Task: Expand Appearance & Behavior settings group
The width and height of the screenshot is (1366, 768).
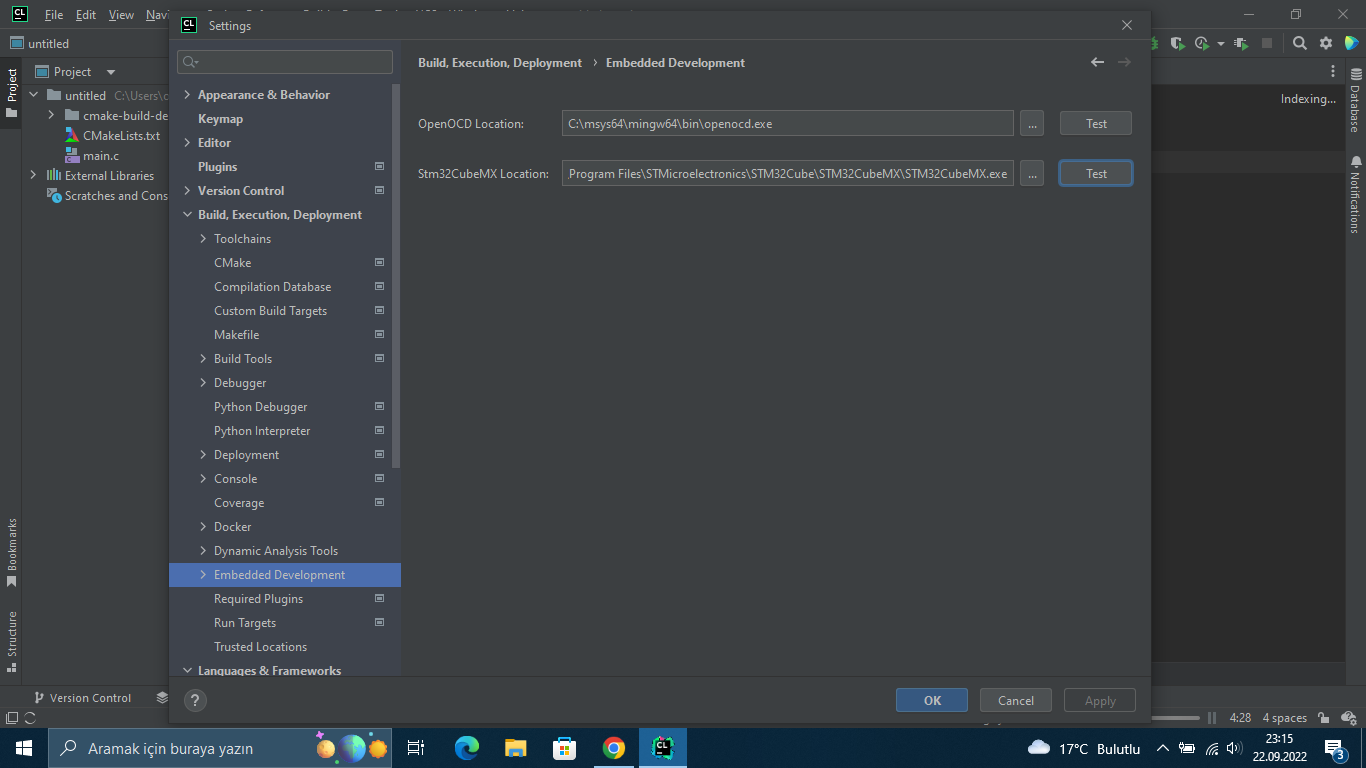Action: [187, 95]
